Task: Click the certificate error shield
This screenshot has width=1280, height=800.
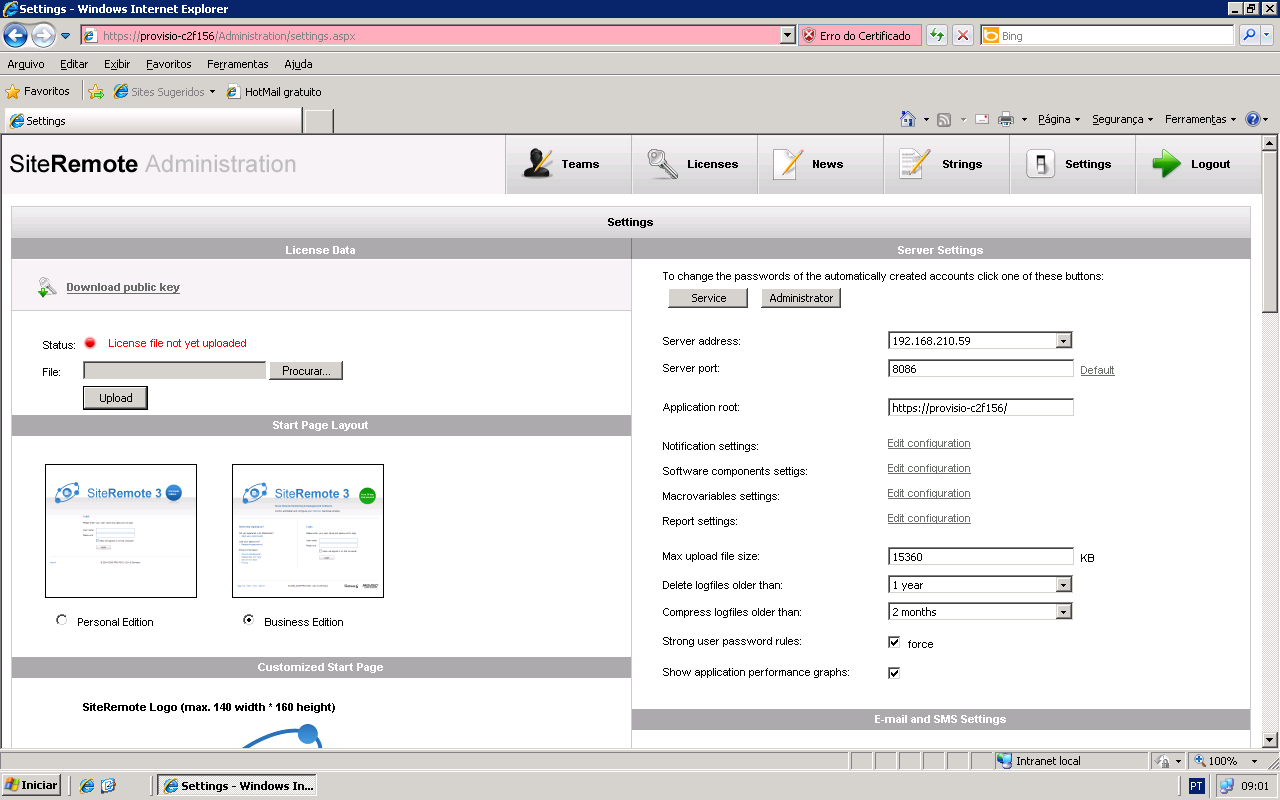Action: click(x=808, y=36)
